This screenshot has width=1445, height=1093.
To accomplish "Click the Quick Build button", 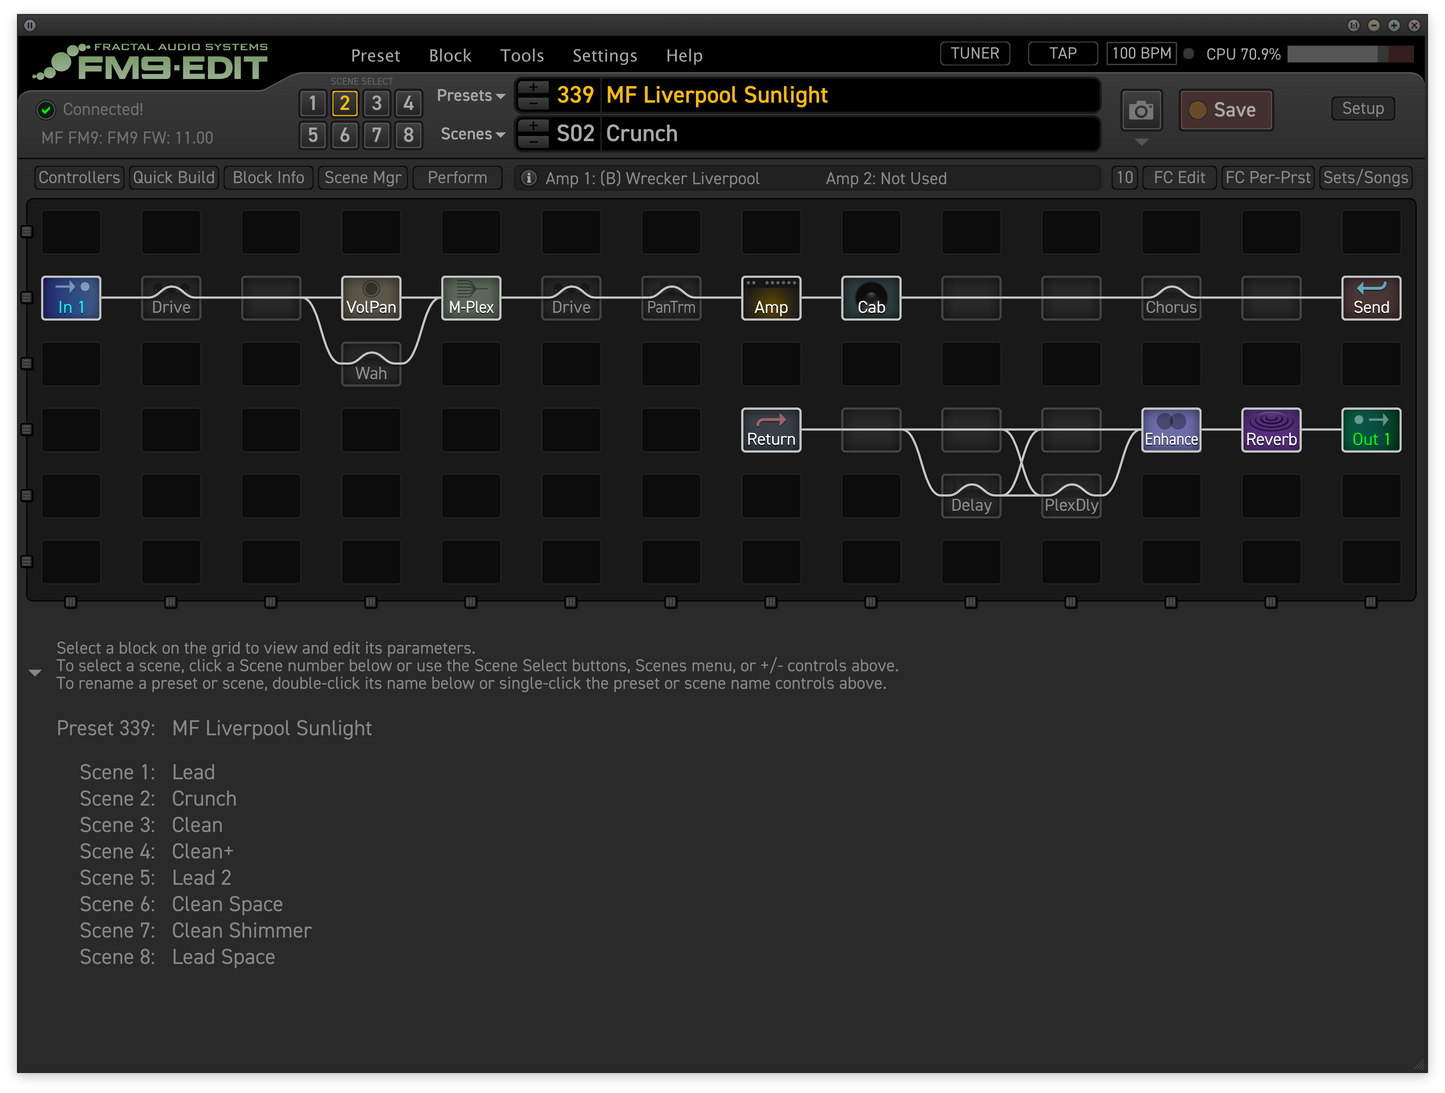I will 174,178.
